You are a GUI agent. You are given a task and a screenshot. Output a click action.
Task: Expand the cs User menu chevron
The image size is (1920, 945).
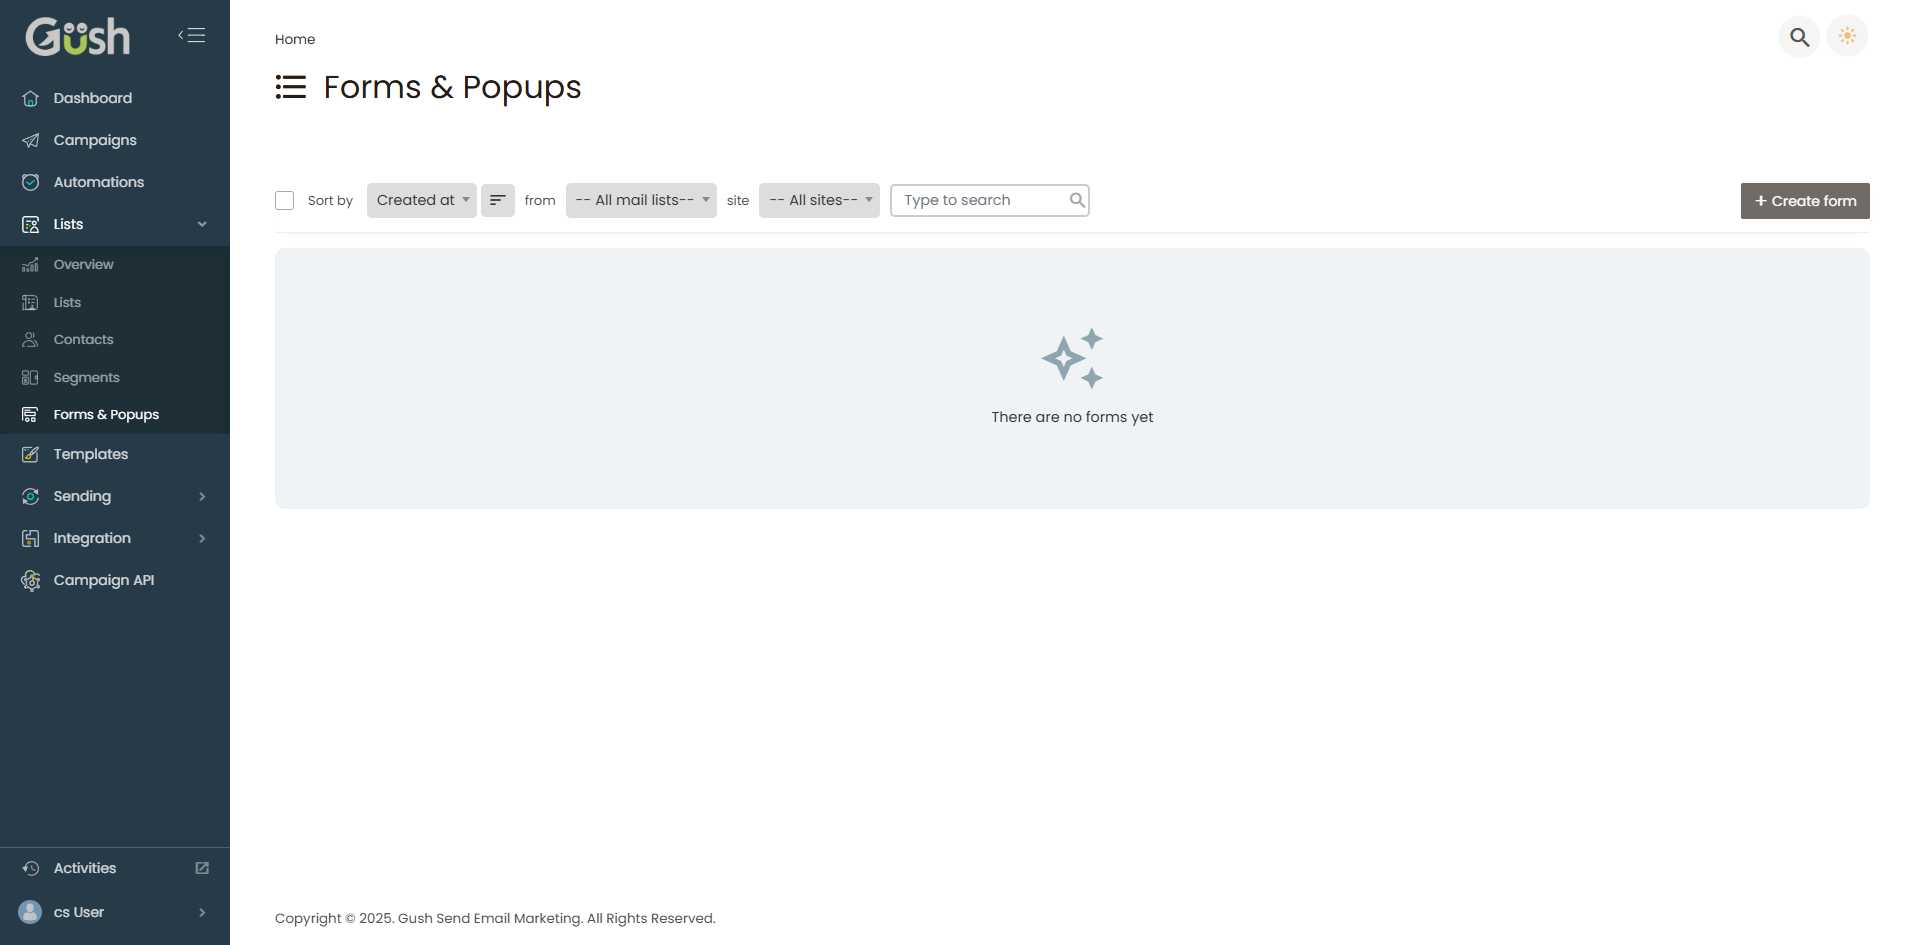tap(202, 912)
